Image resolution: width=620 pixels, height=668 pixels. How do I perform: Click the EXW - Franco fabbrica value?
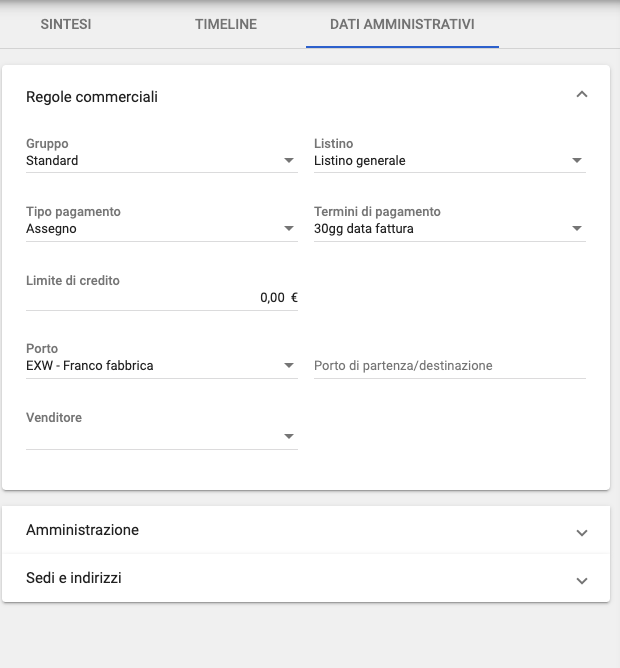pyautogui.click(x=90, y=366)
